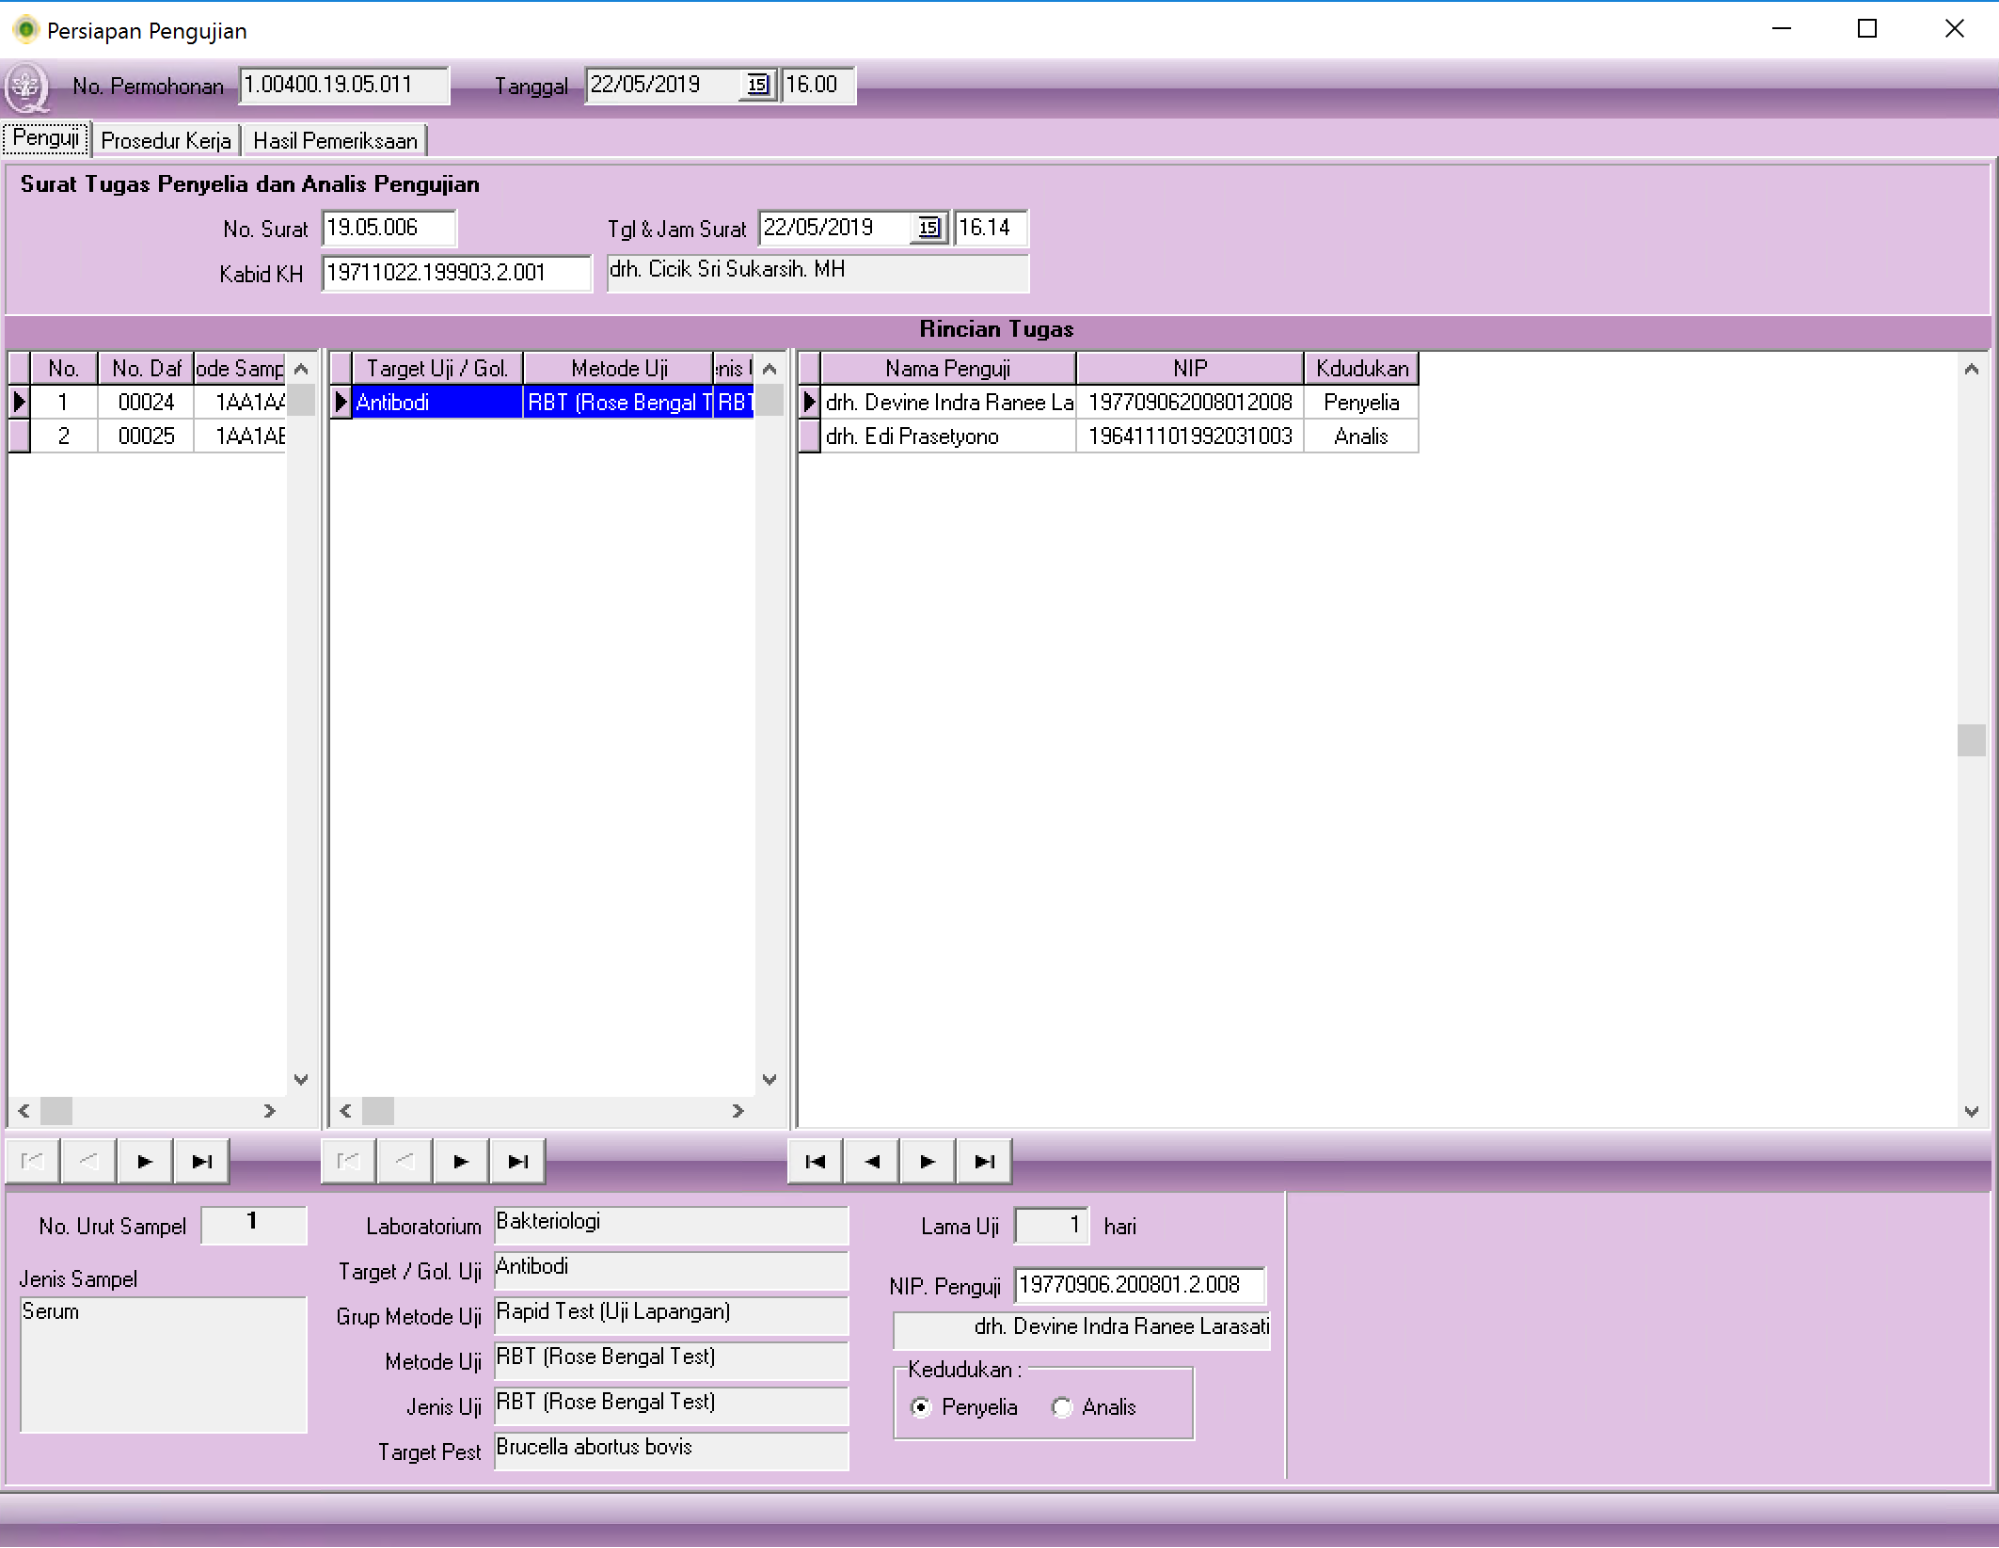Jump to last record in Target Uji navigator

point(517,1161)
